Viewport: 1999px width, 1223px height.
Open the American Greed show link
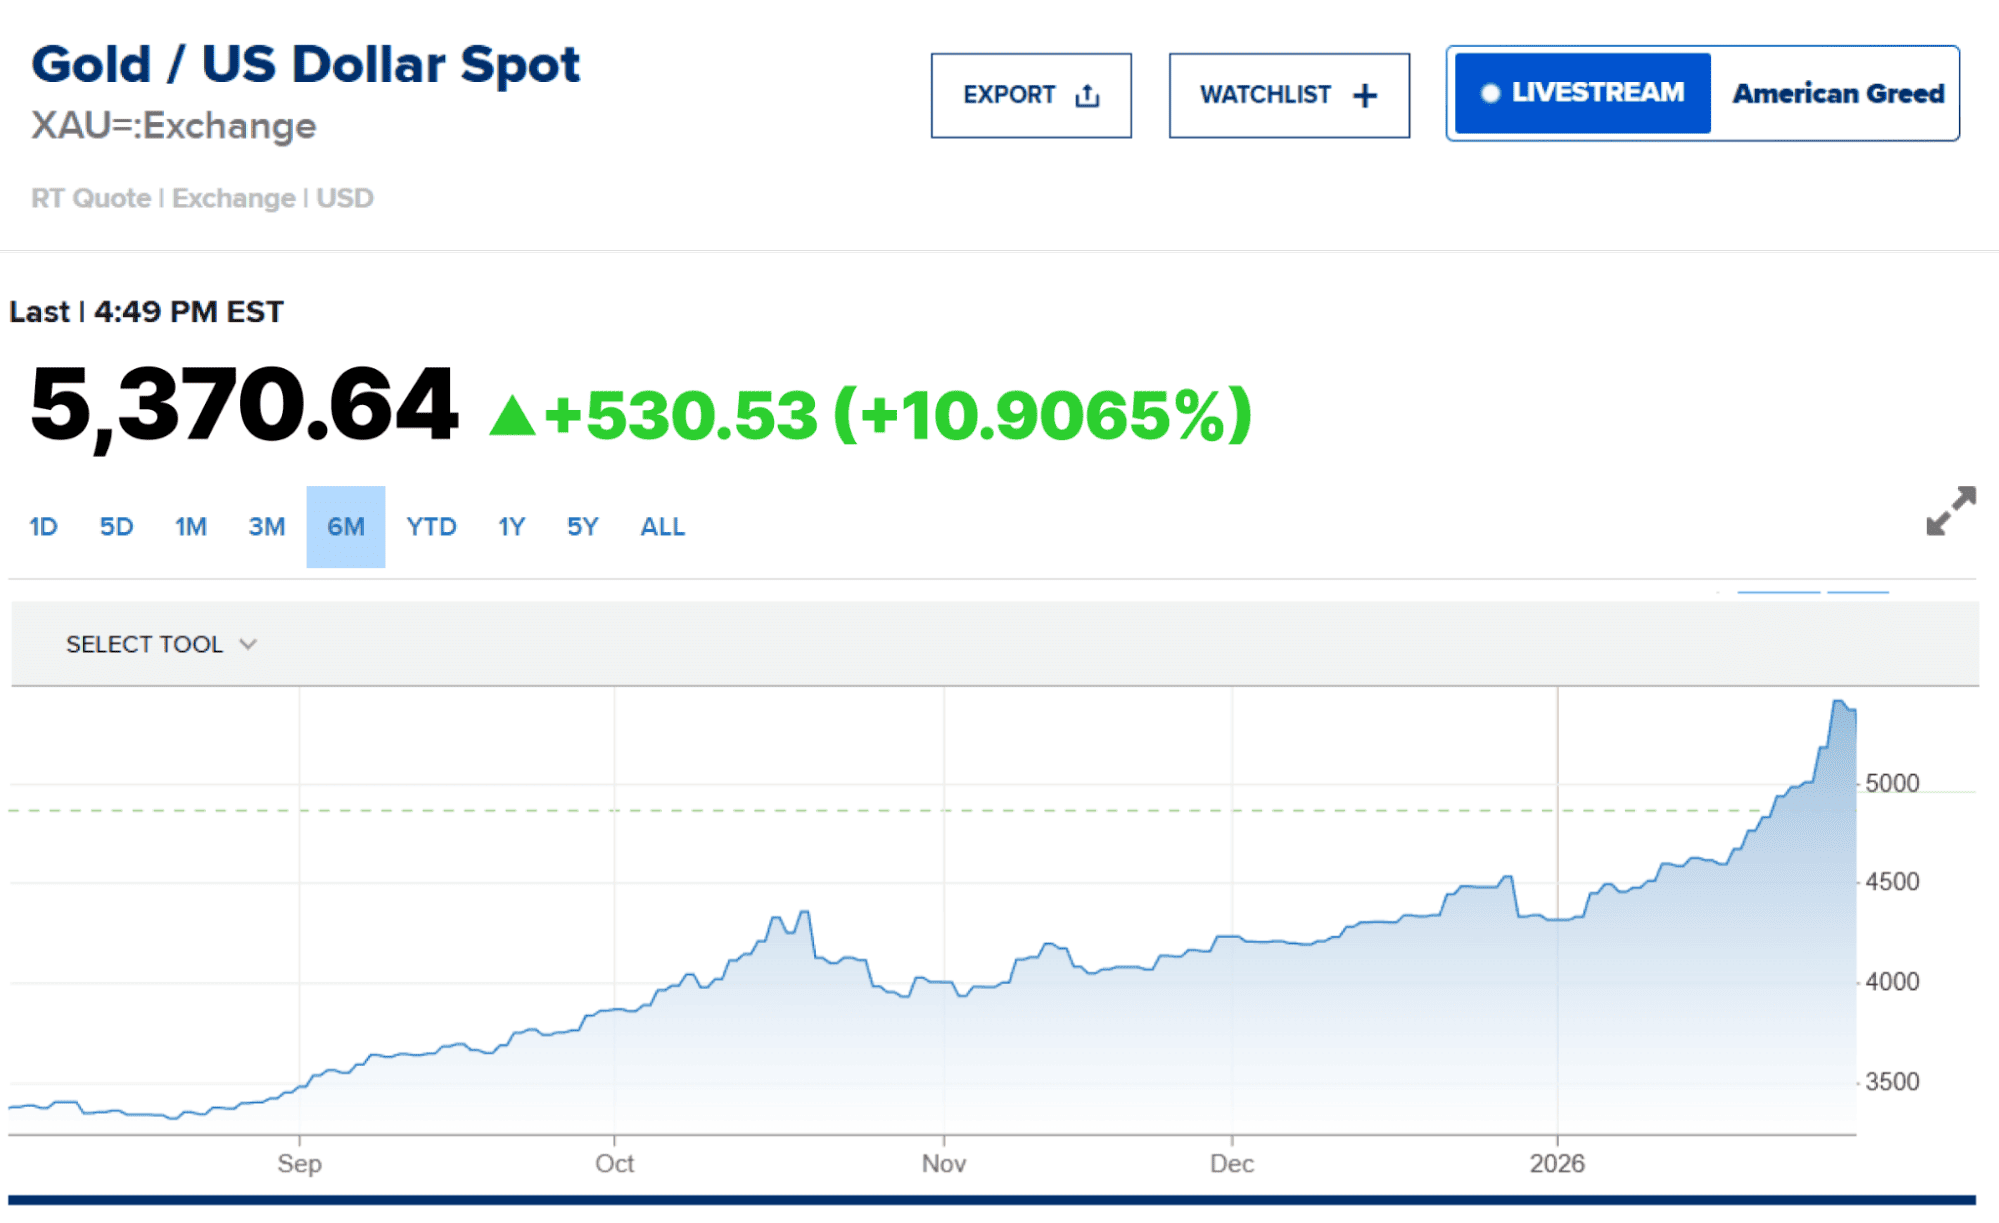(1838, 94)
